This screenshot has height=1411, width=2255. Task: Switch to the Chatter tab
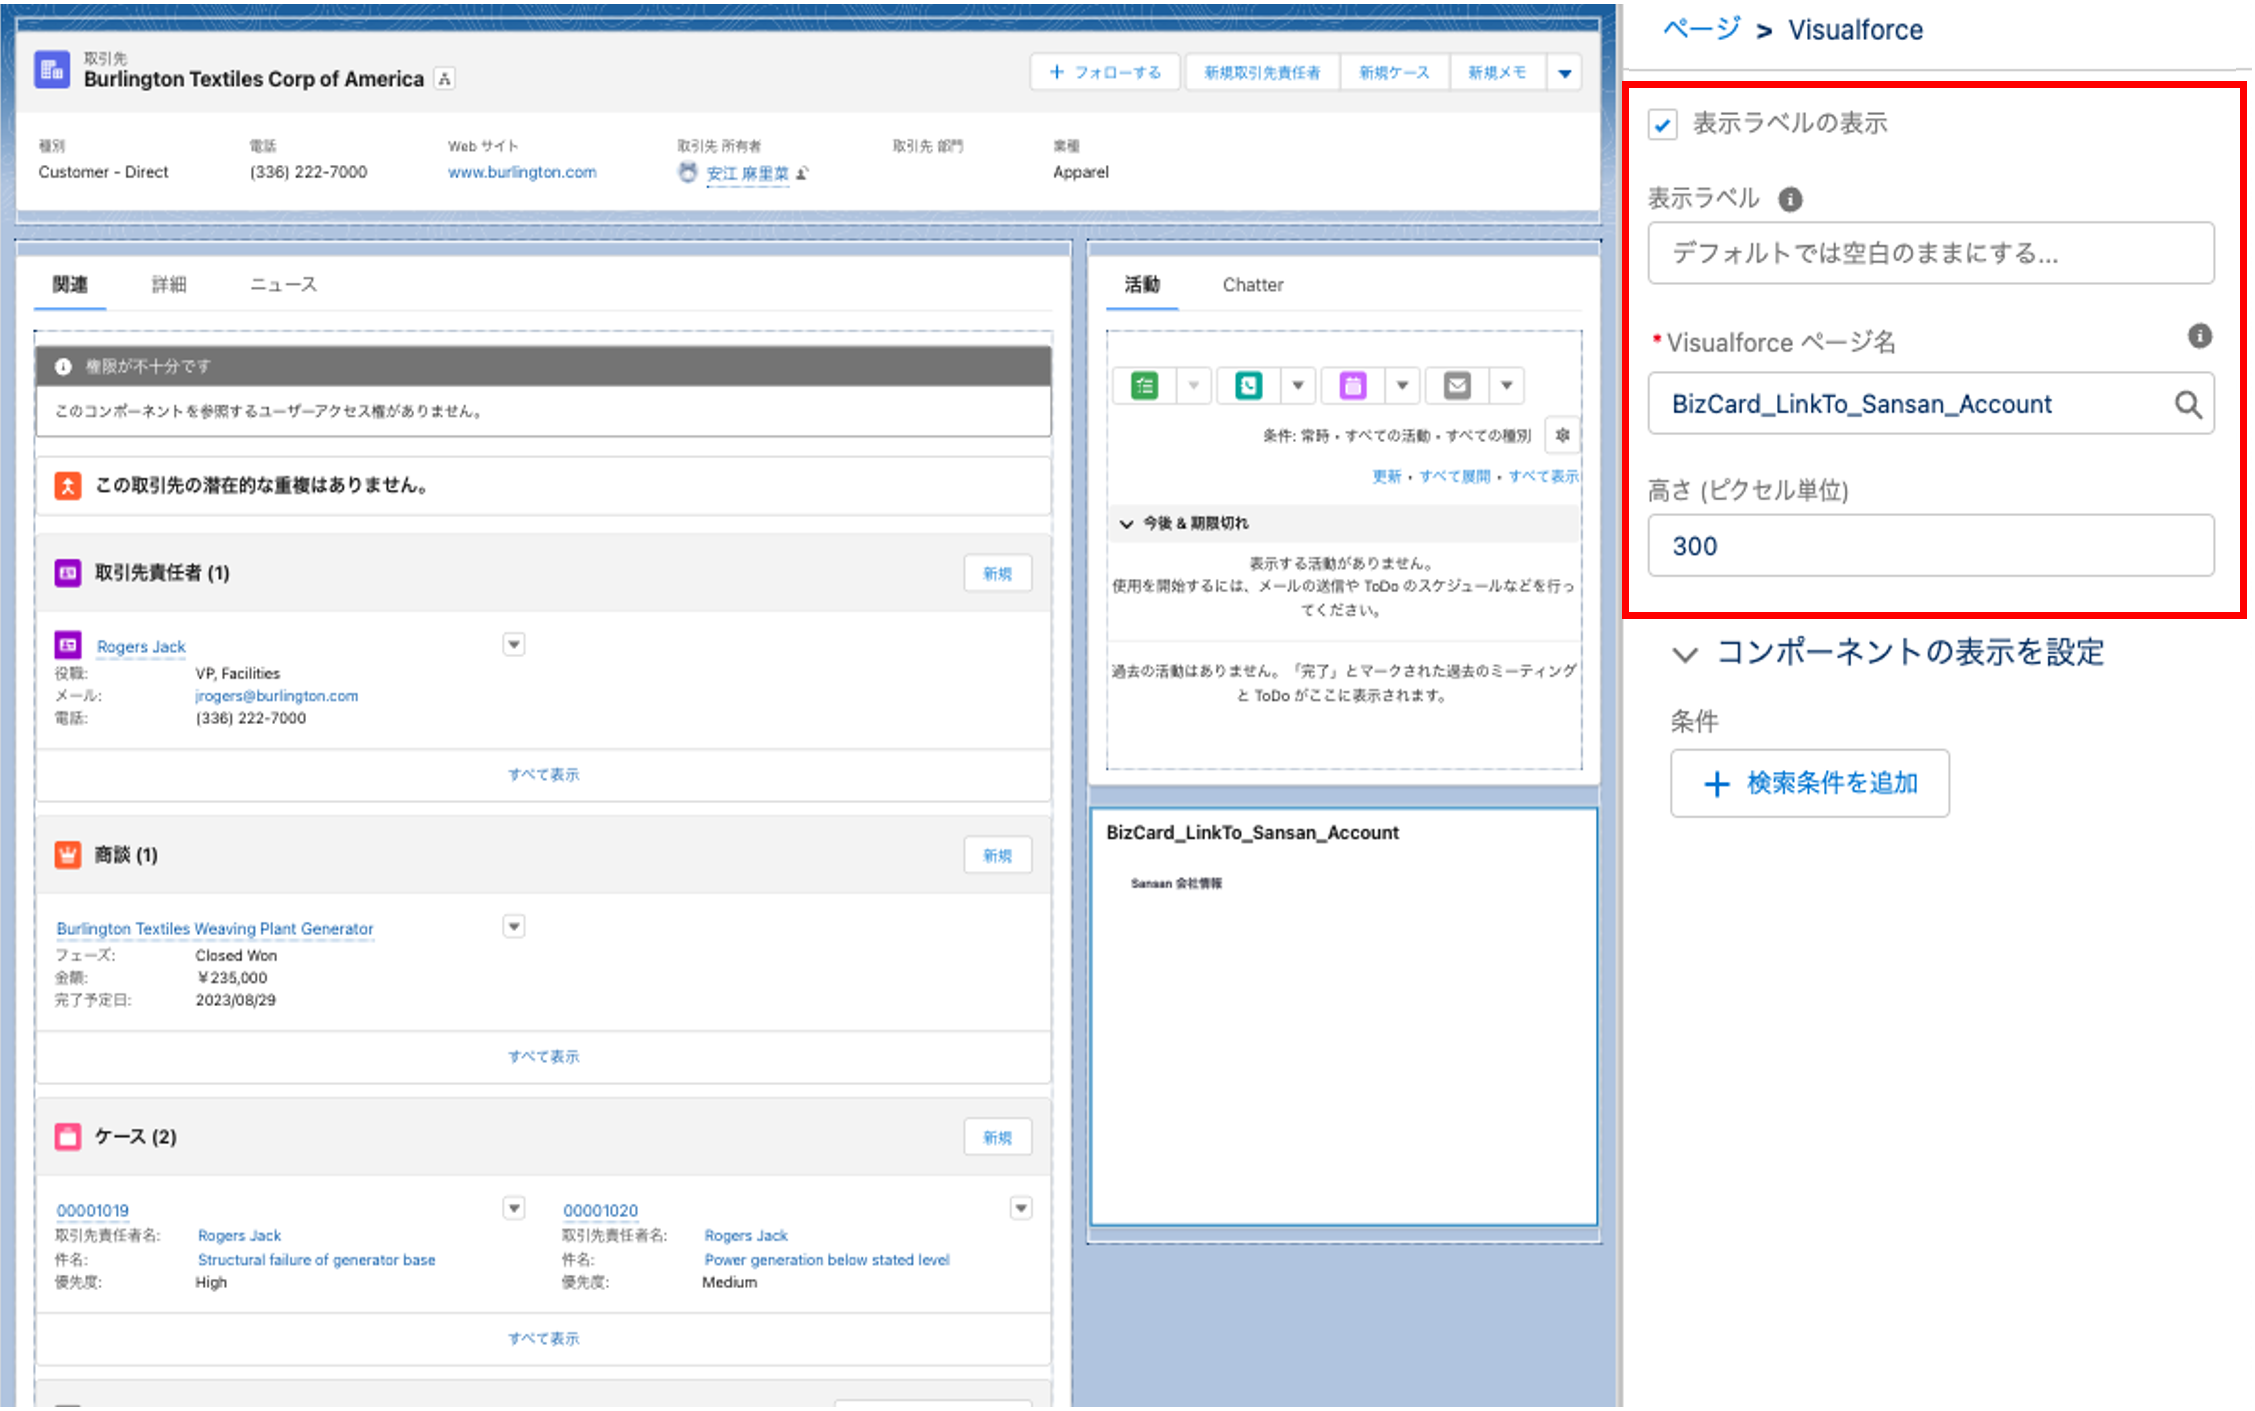tap(1252, 285)
